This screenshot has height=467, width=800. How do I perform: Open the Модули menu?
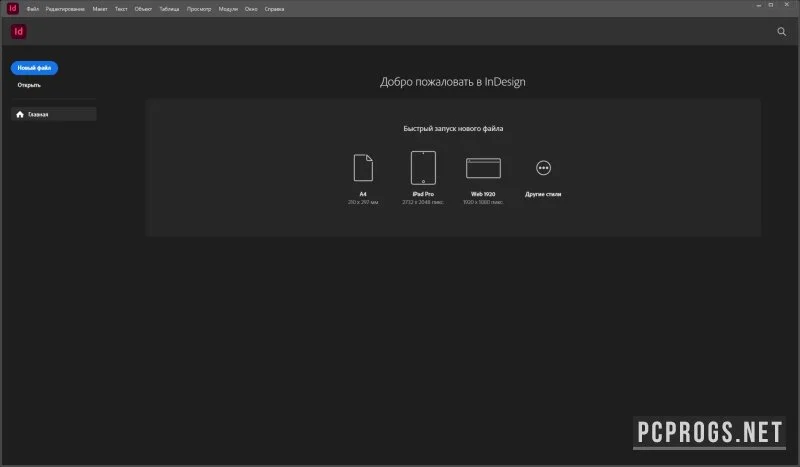tap(228, 9)
